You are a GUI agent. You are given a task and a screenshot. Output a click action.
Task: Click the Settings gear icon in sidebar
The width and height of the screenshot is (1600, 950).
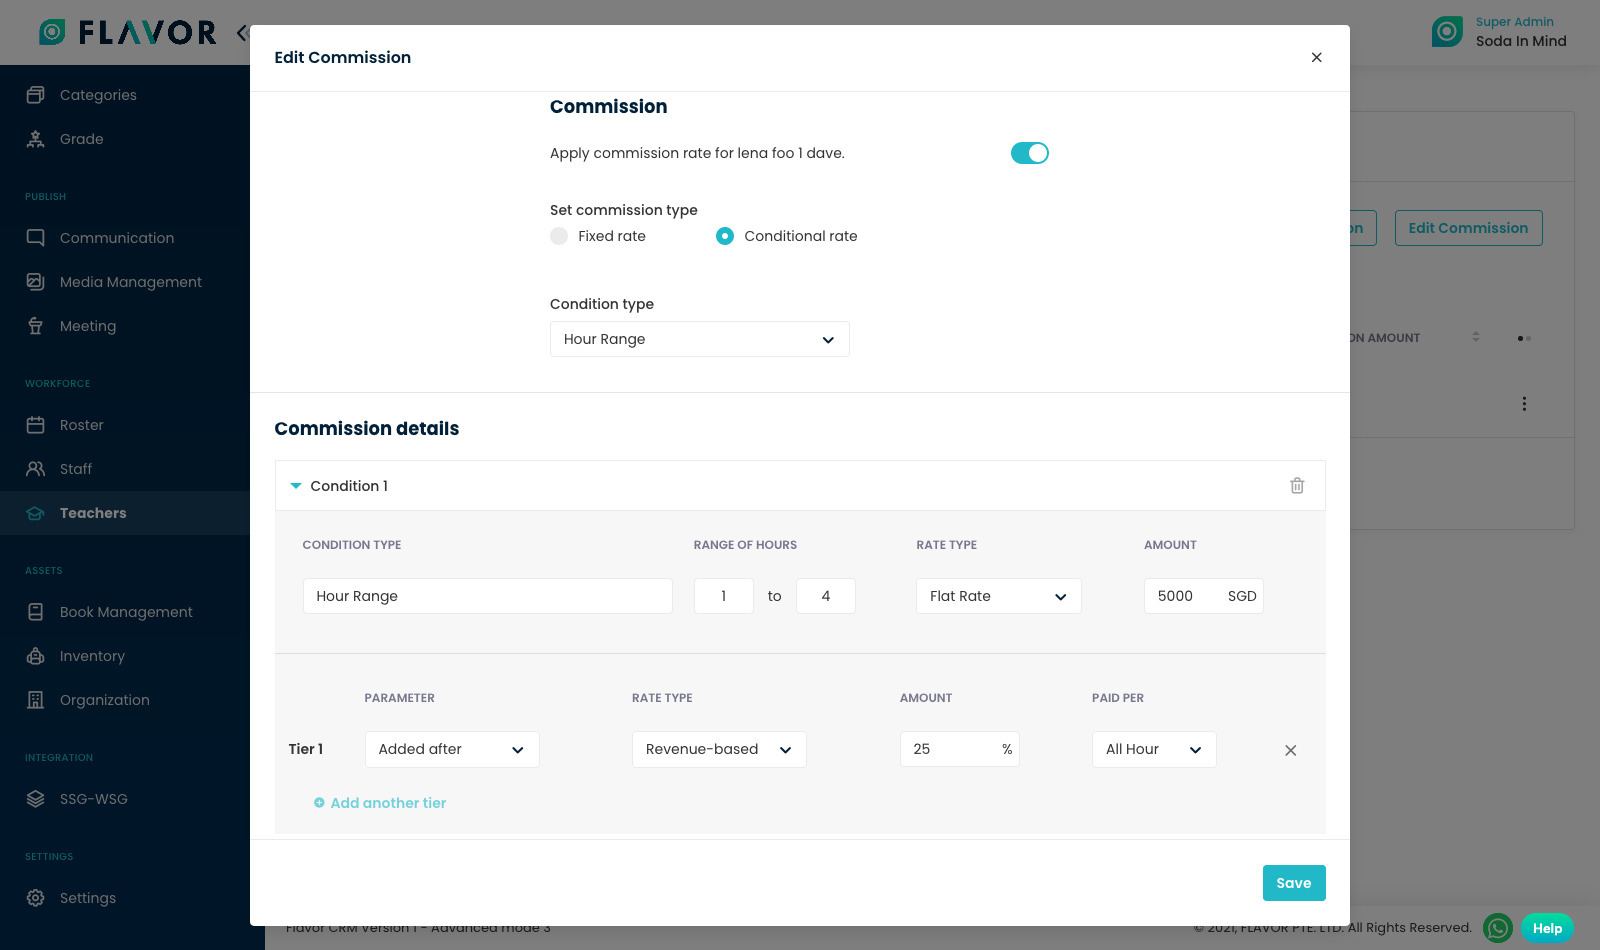pyautogui.click(x=36, y=898)
